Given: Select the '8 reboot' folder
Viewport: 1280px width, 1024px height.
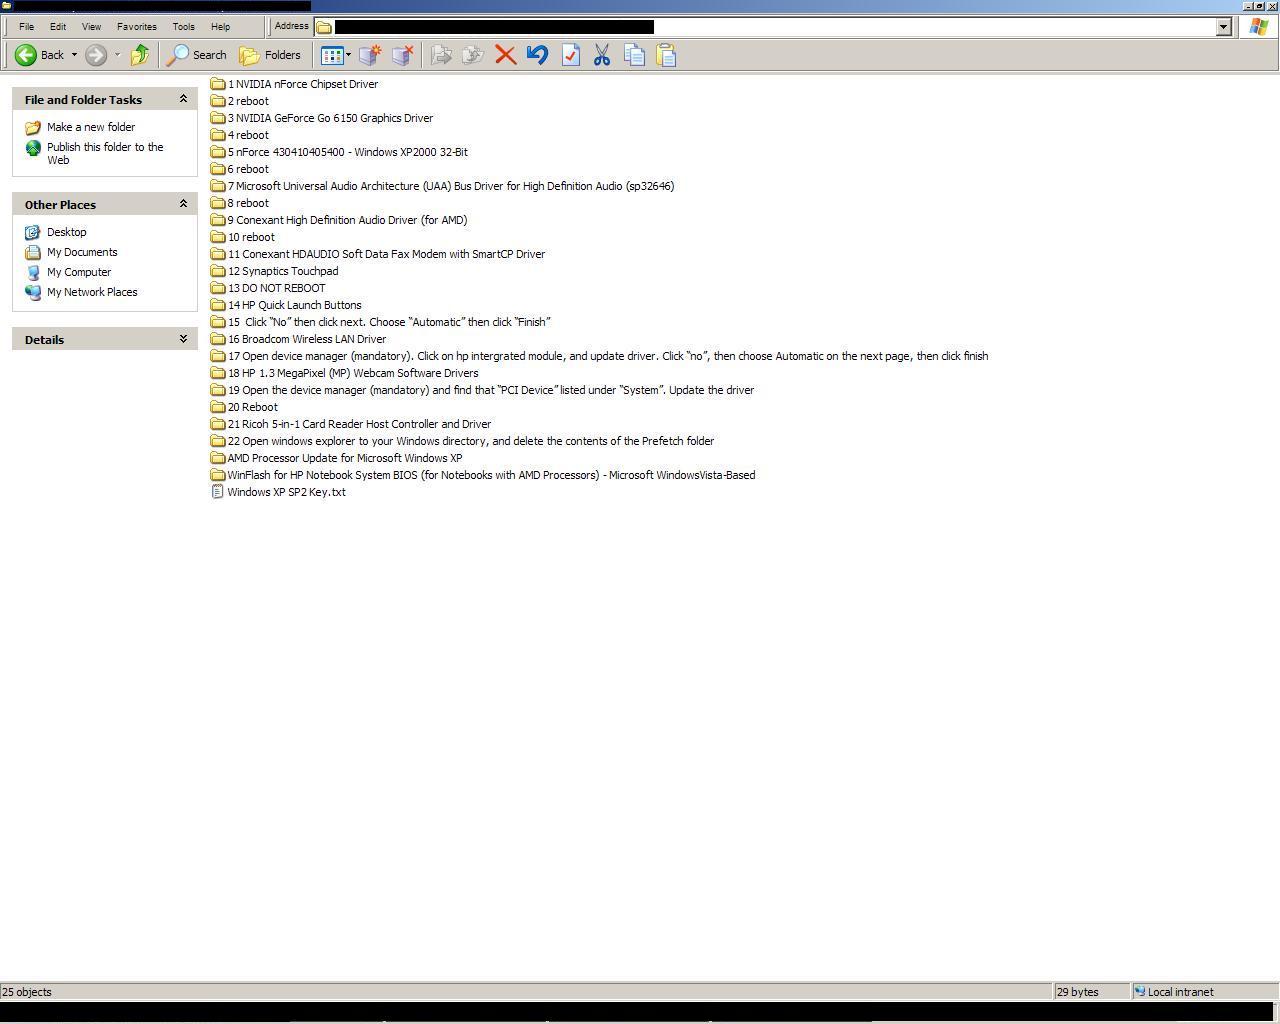Looking at the screenshot, I should (x=239, y=203).
